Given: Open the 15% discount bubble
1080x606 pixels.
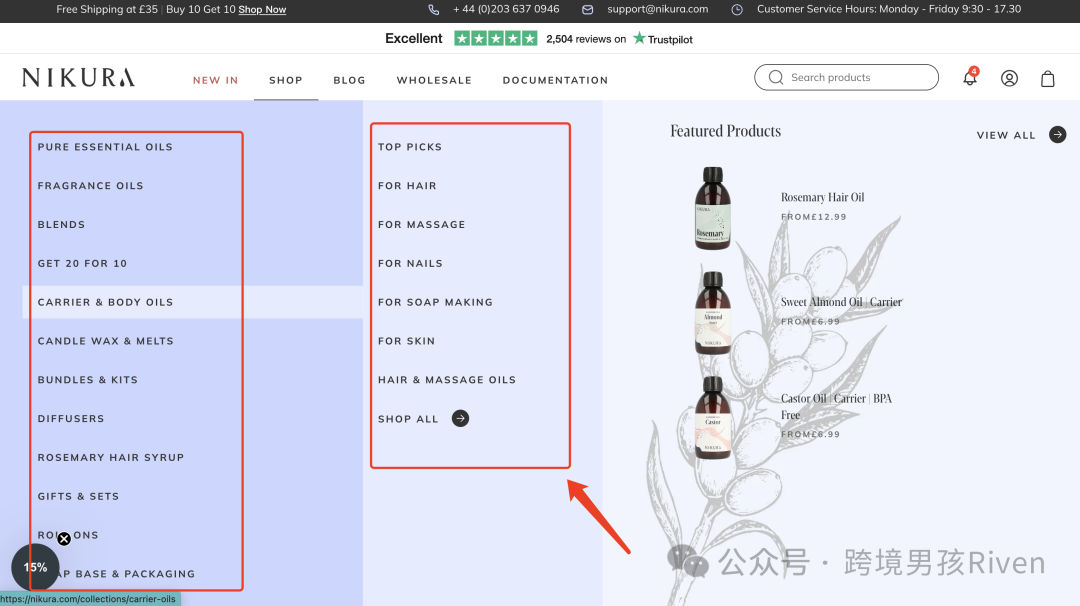Looking at the screenshot, I should (x=35, y=567).
